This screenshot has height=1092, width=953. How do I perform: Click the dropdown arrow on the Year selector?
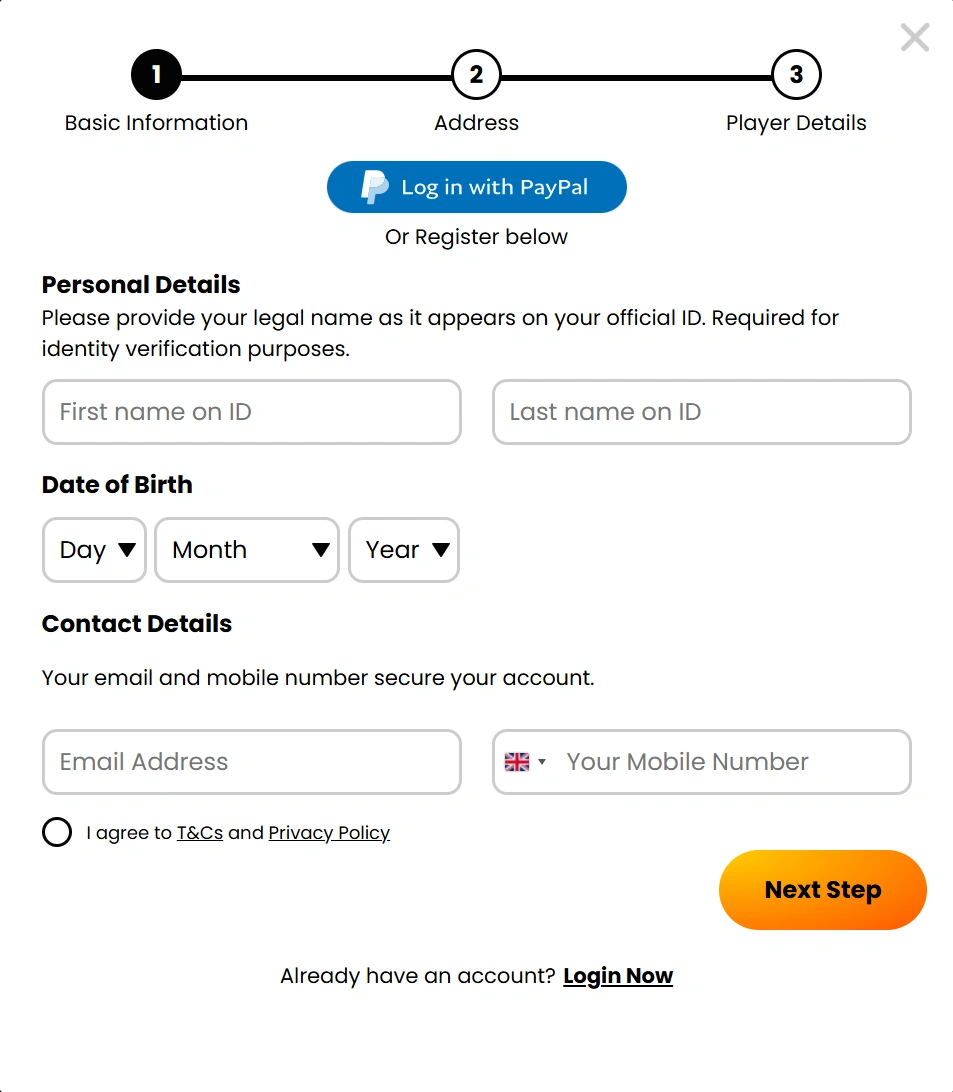click(x=441, y=549)
